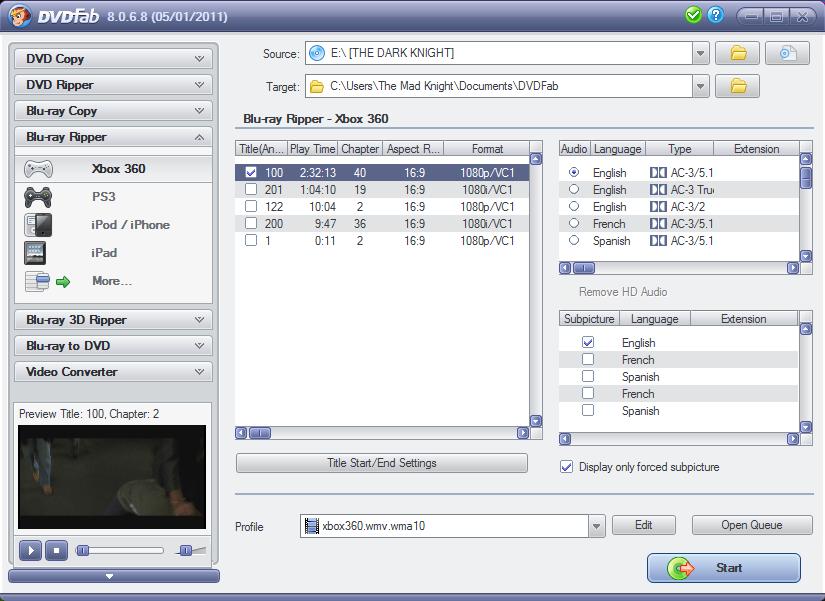The width and height of the screenshot is (825, 601).
Task: Choose the iPod / iPhone device icon
Action: [37, 225]
